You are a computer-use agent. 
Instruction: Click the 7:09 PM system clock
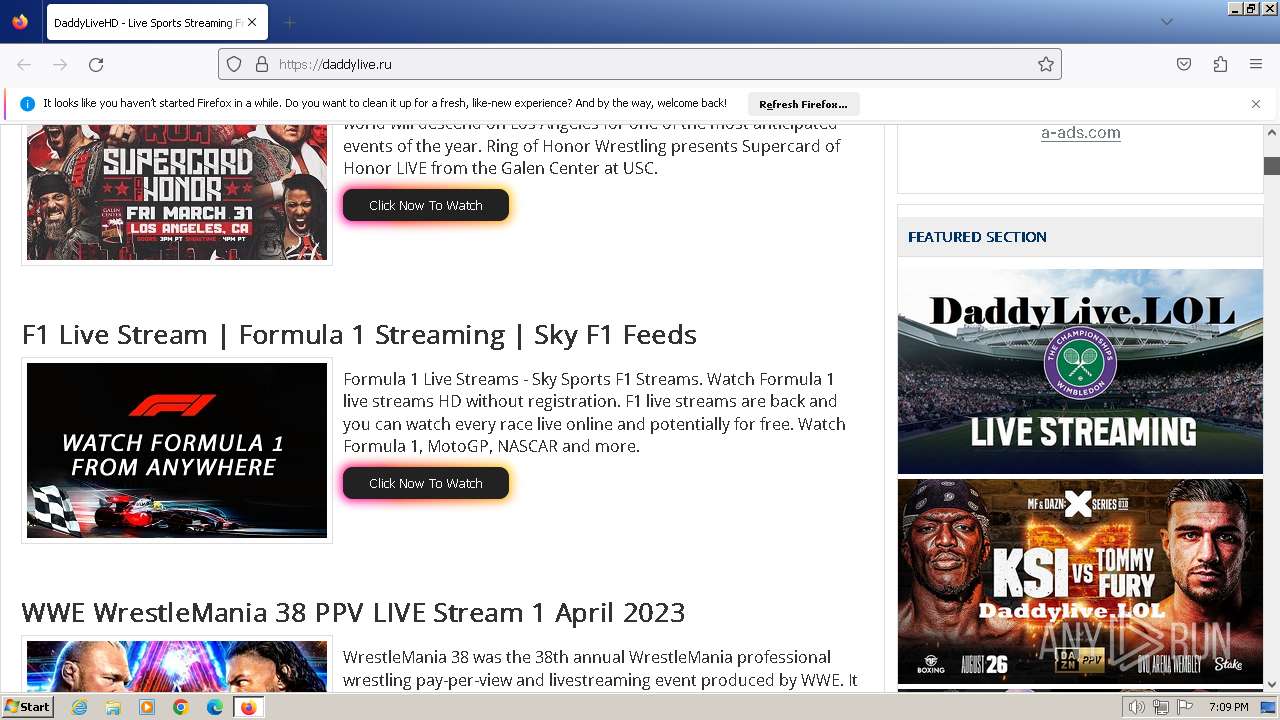tap(1228, 707)
